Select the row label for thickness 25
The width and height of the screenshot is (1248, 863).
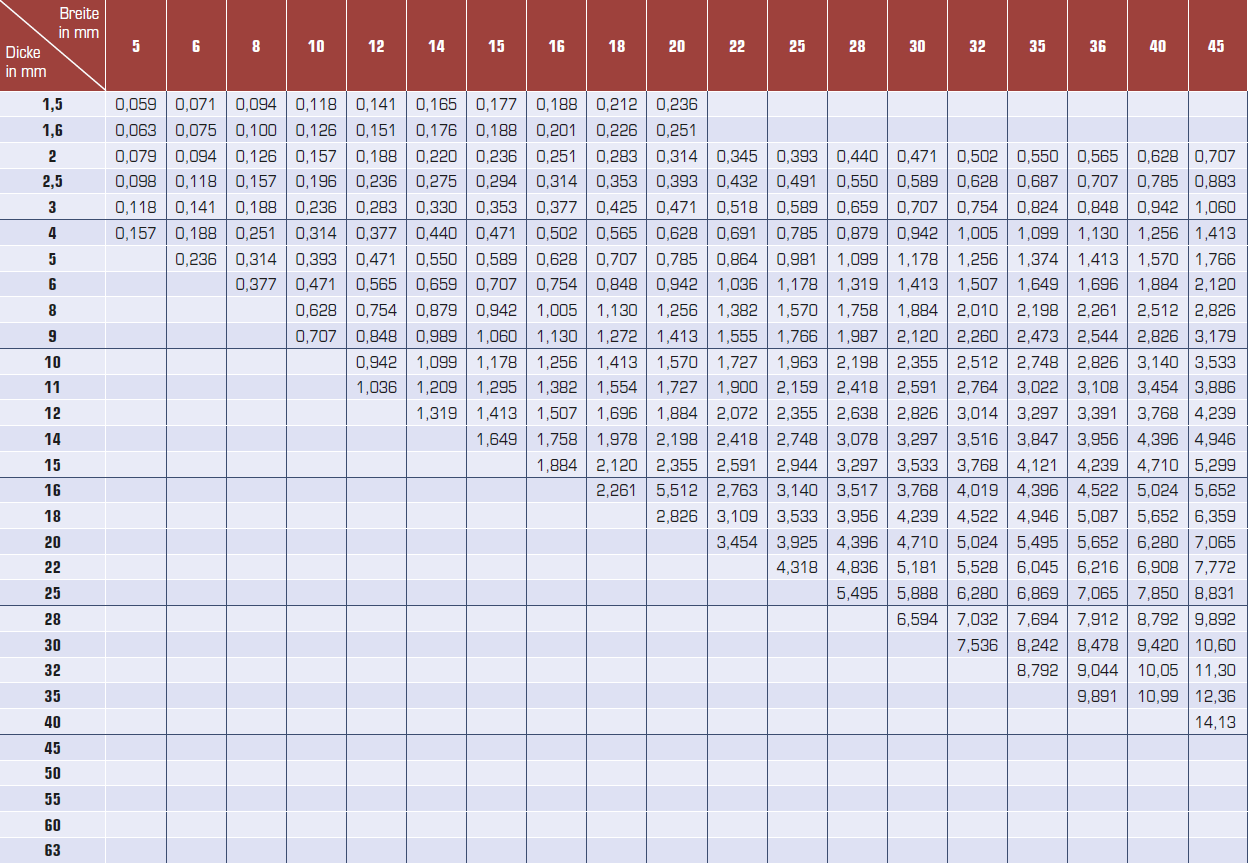click(52, 593)
